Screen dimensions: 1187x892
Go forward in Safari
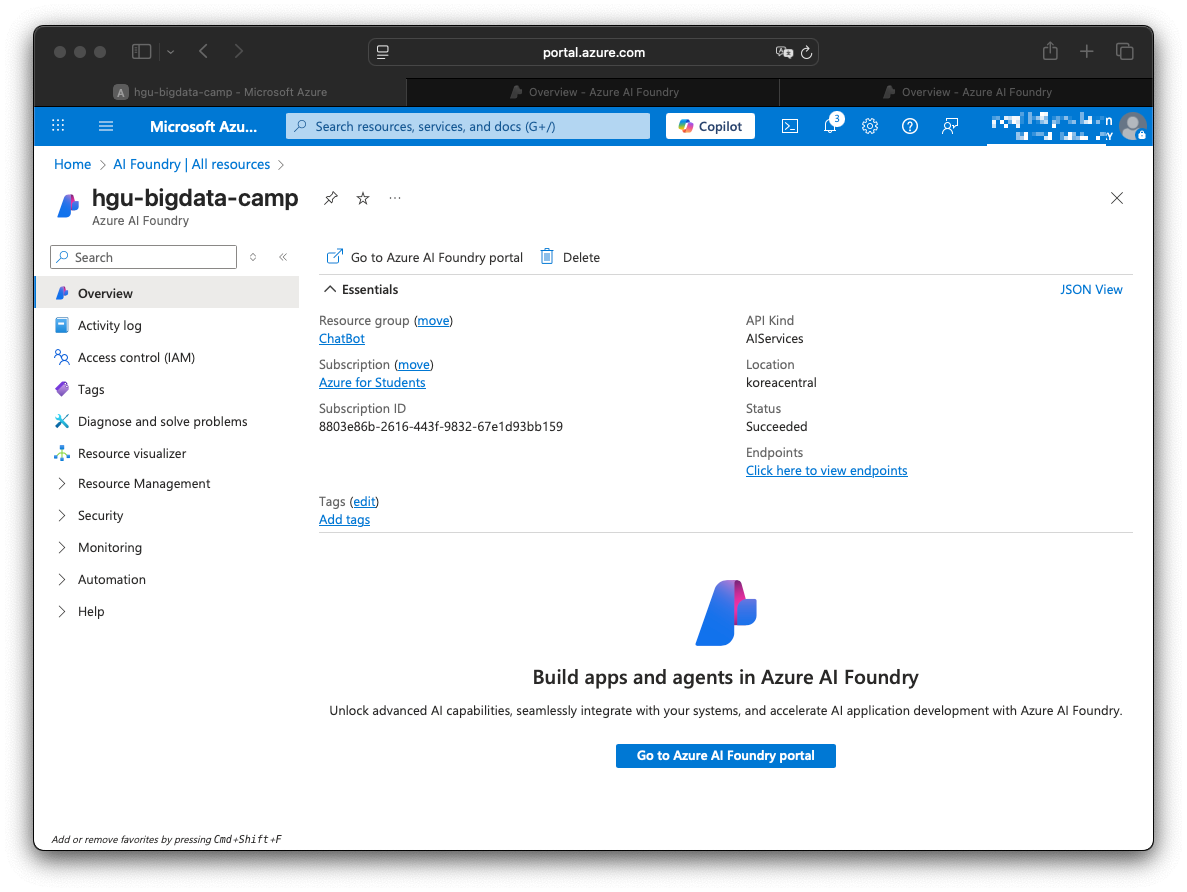point(238,51)
